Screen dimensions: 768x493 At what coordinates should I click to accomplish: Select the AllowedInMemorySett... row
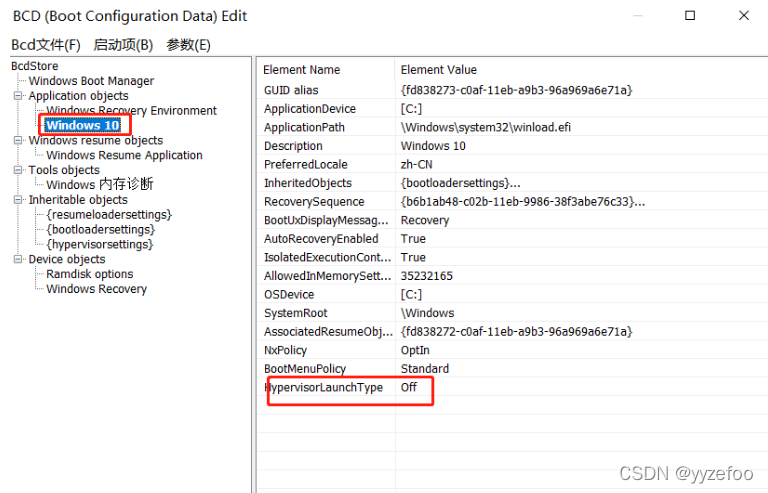(x=513, y=276)
